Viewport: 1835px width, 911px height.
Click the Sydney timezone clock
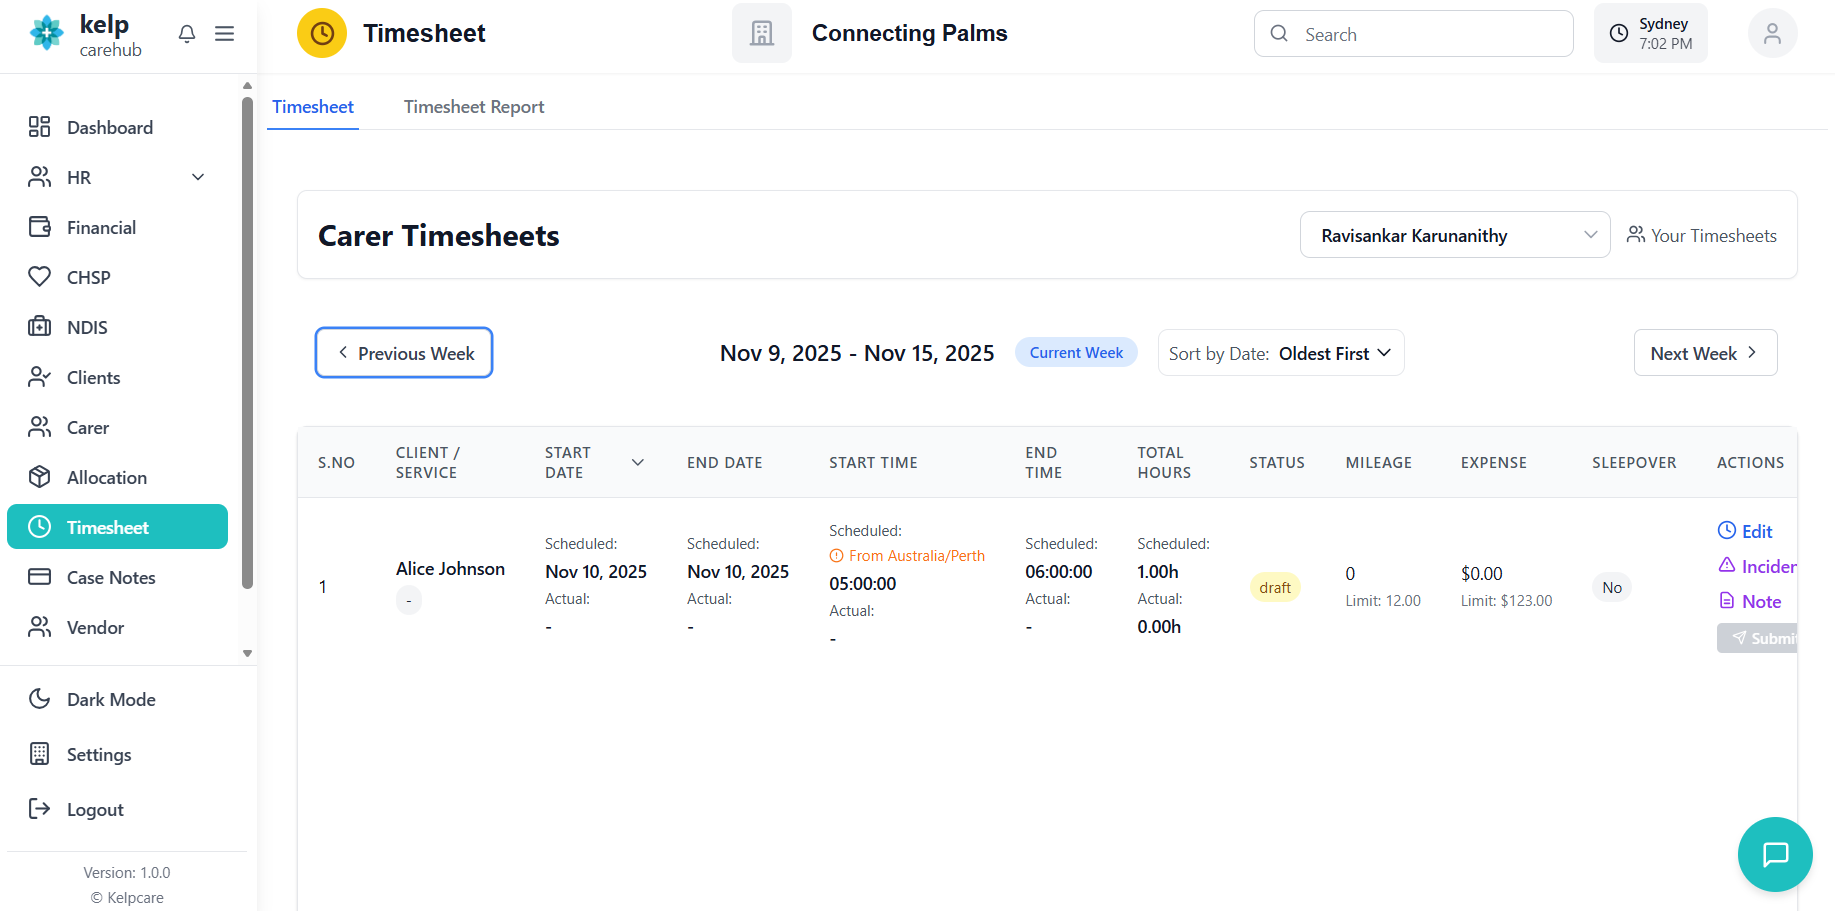point(1650,34)
